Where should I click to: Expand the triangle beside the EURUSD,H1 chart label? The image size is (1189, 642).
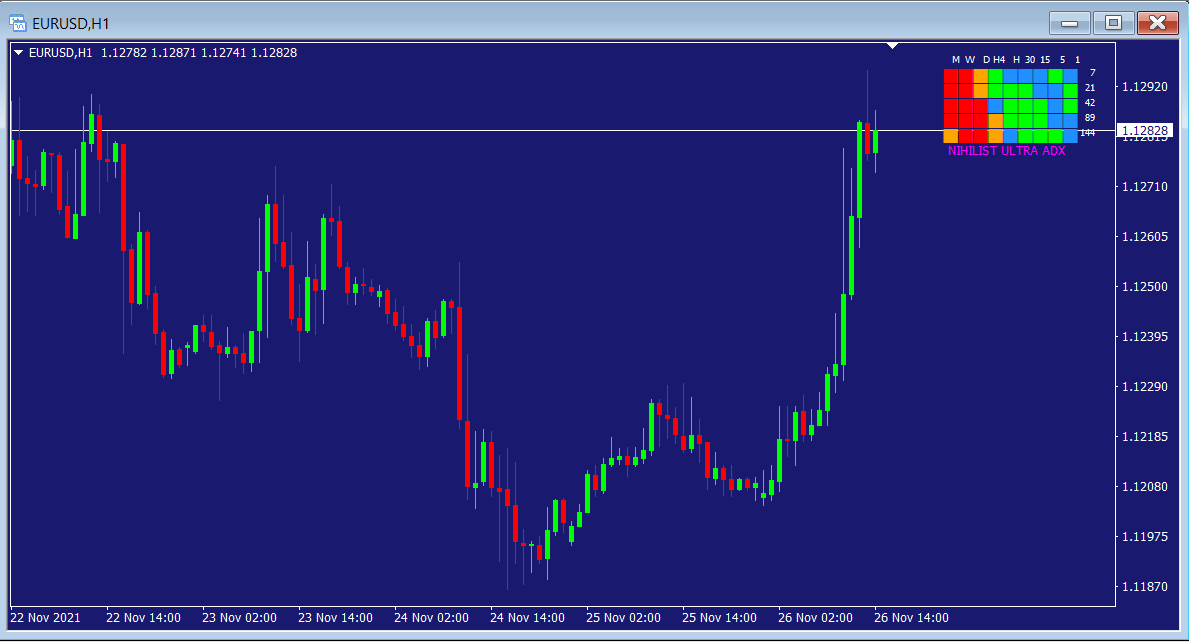click(18, 53)
